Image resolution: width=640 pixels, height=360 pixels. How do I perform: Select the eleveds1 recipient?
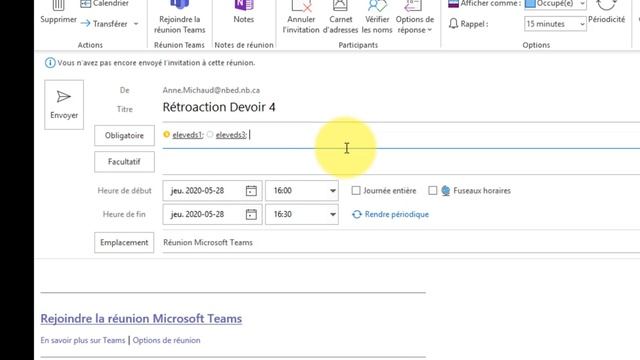[x=187, y=135]
